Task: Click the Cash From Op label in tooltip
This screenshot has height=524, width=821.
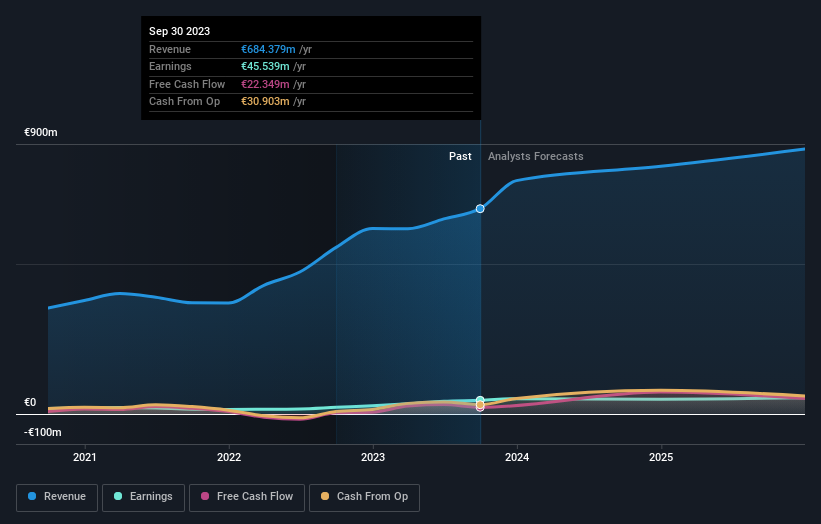Action: [184, 102]
